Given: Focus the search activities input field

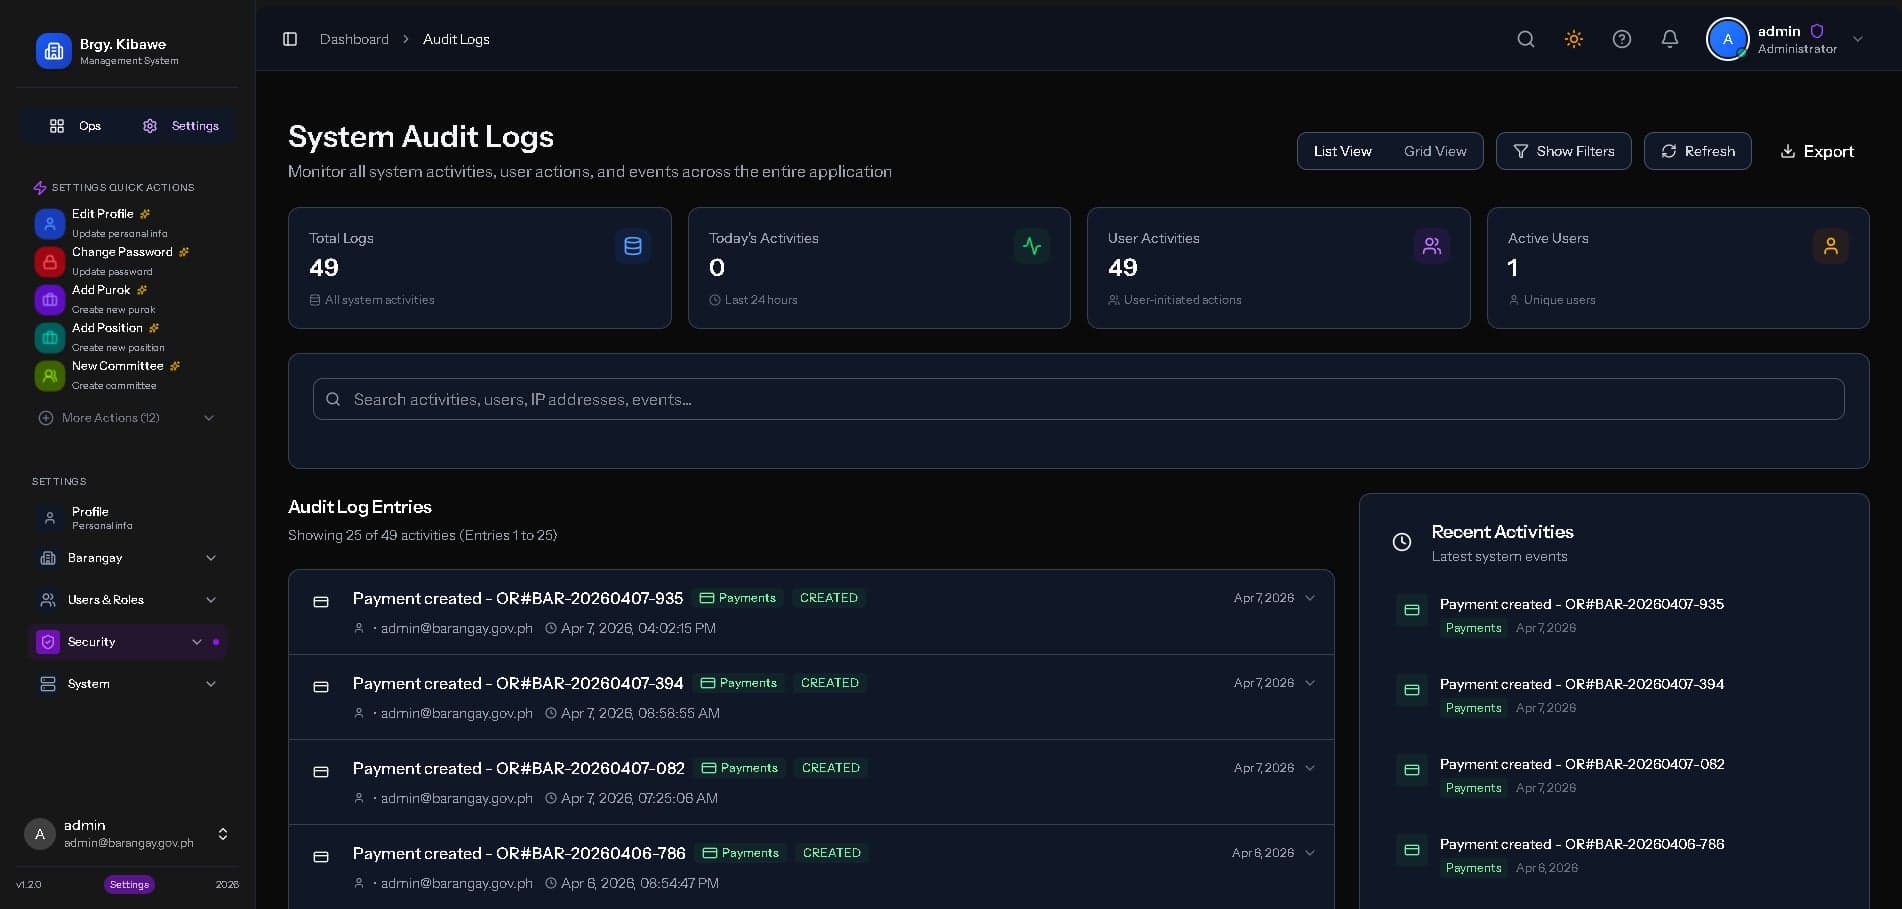Looking at the screenshot, I should click(x=1078, y=399).
